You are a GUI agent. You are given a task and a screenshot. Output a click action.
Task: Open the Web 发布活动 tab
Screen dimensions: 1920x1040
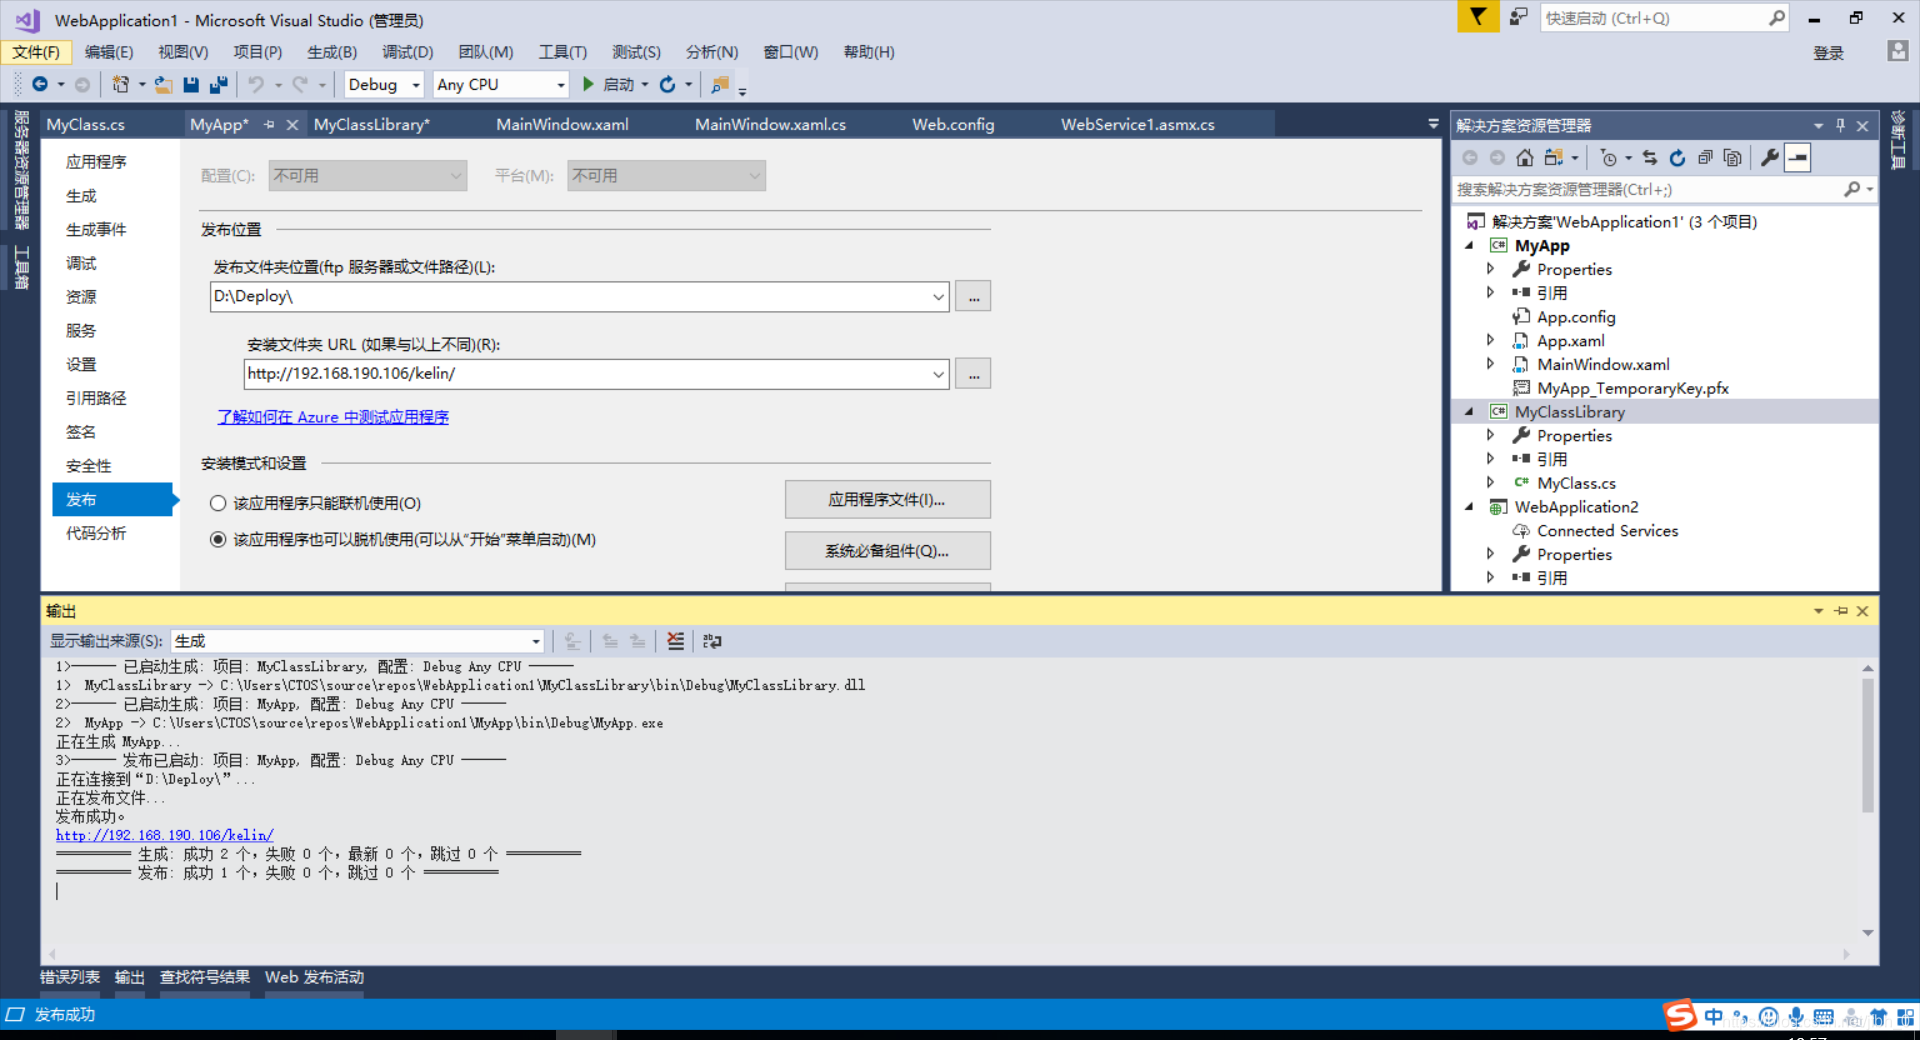[x=314, y=977]
